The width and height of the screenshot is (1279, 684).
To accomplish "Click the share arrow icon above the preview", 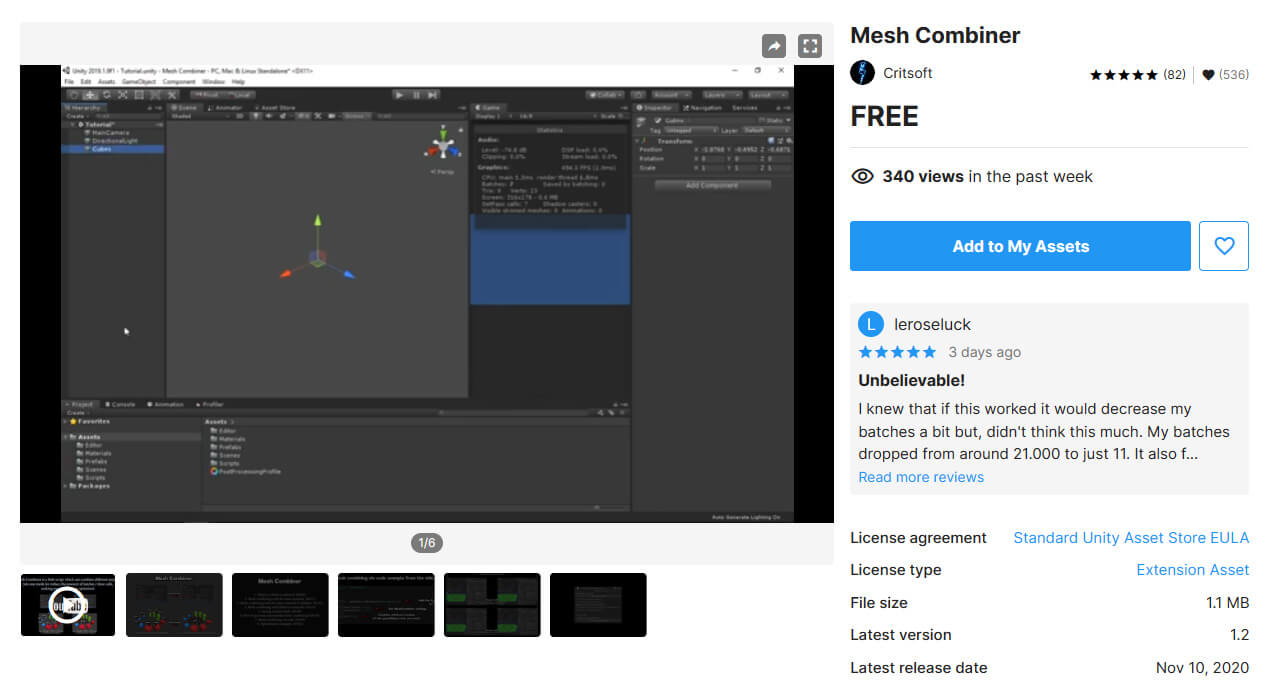I will click(x=774, y=46).
